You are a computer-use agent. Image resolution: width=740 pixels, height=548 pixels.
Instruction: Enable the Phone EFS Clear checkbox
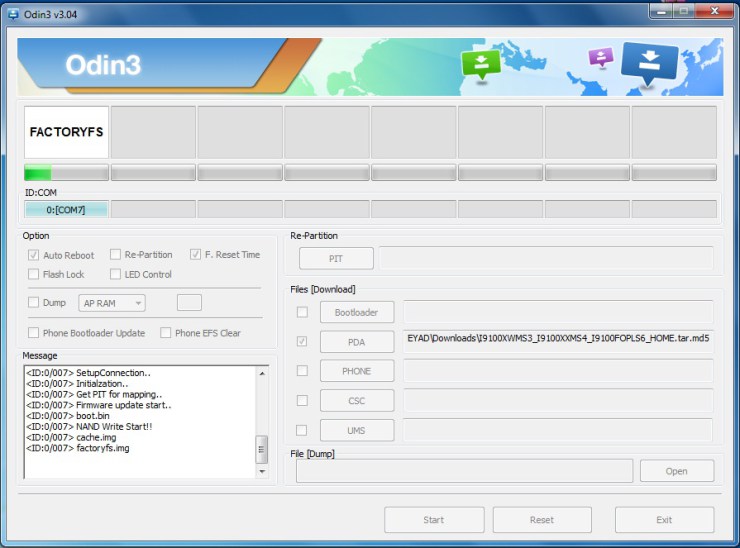click(x=165, y=333)
